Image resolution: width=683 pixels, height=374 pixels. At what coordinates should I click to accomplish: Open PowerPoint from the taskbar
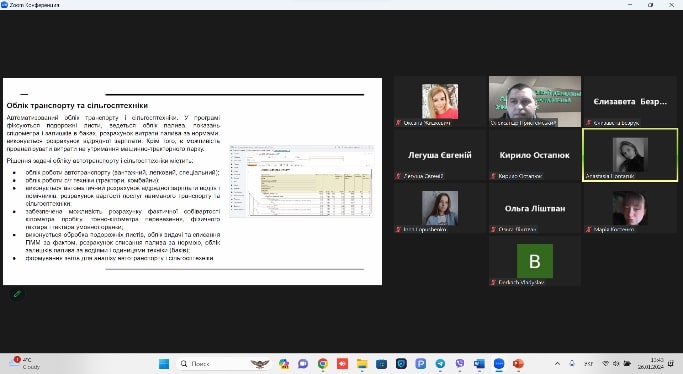coord(518,364)
